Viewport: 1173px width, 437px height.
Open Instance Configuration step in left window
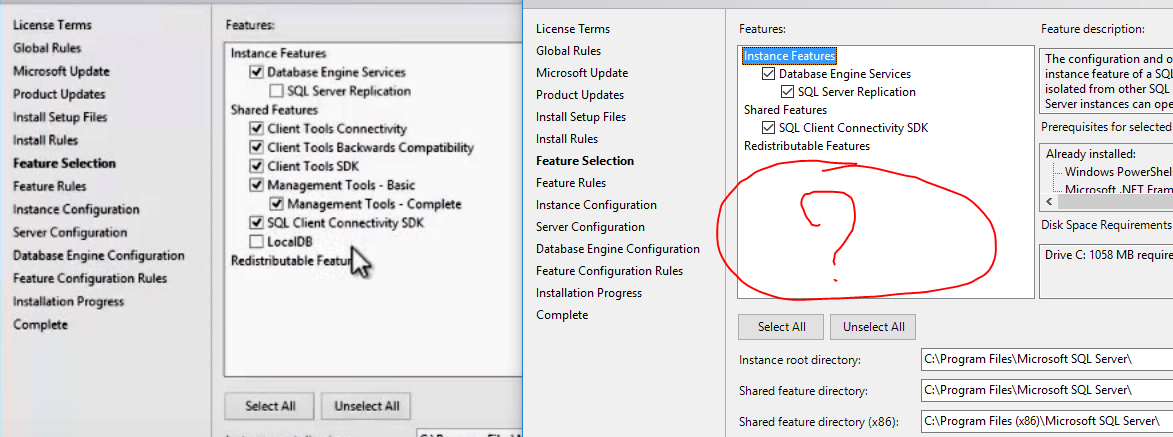[x=76, y=210]
